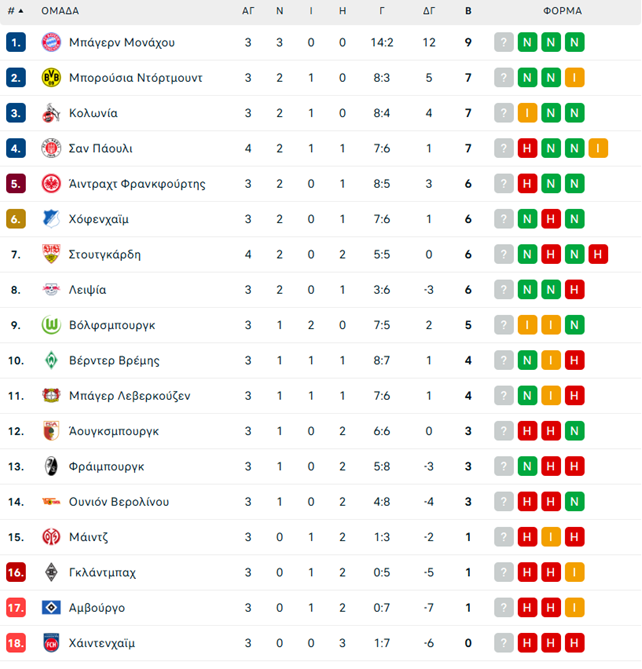642x669 pixels.
Task: Click Dortmund's orange Ι draw form badge
Action: (x=575, y=78)
